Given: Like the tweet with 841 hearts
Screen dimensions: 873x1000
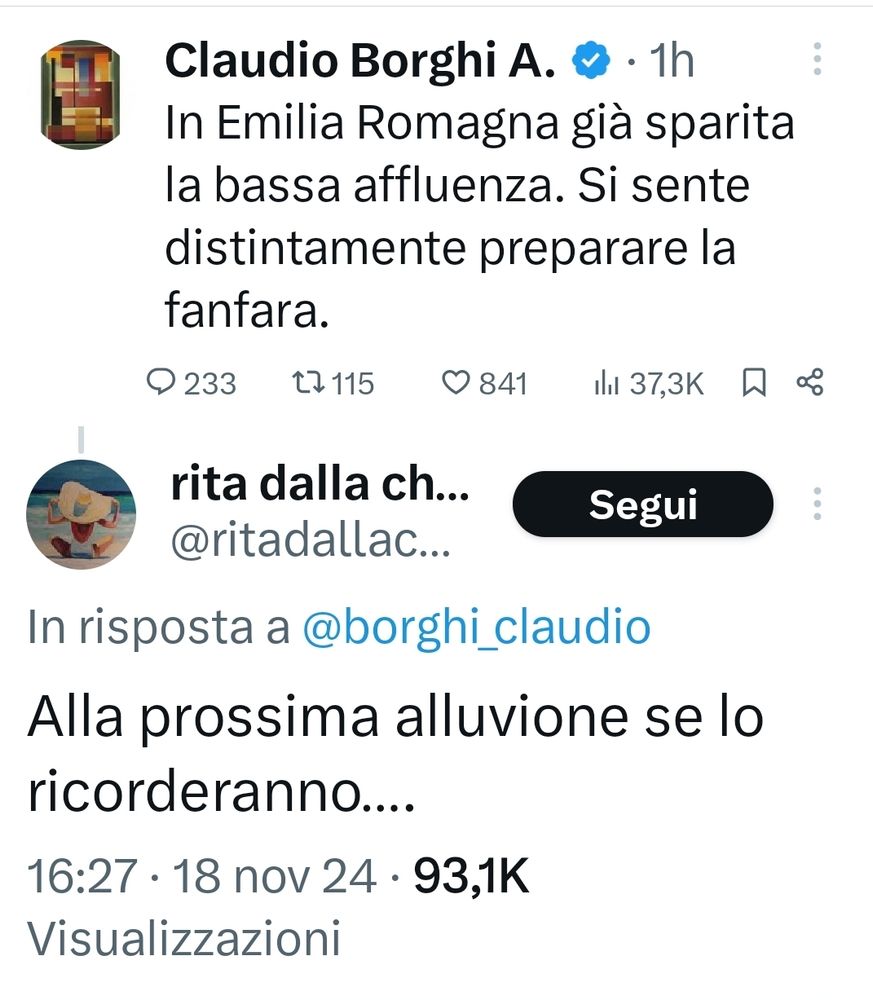Looking at the screenshot, I should 456,383.
